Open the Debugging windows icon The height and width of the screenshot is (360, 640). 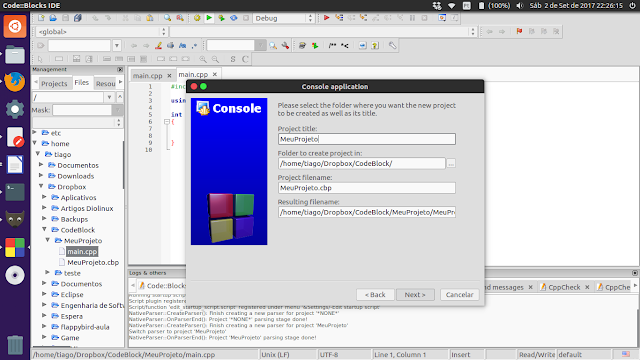point(442,18)
